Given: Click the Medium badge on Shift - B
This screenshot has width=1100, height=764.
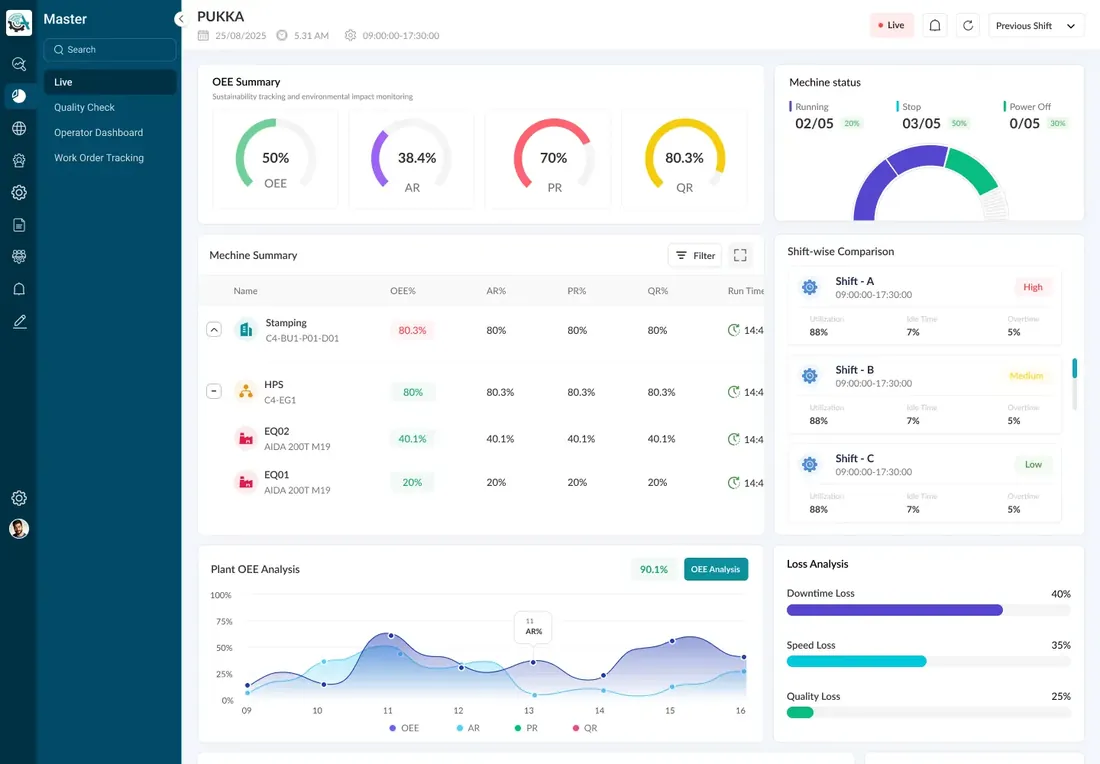Looking at the screenshot, I should click(x=1026, y=375).
